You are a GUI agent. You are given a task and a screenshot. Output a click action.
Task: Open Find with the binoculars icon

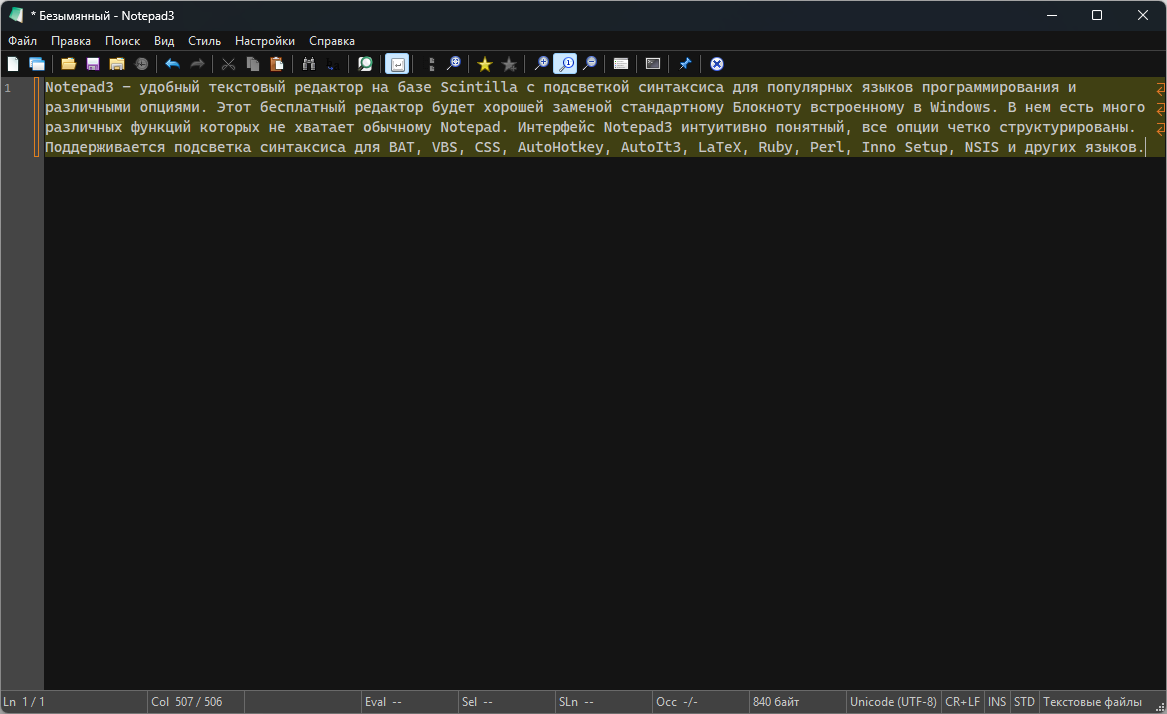(308, 64)
